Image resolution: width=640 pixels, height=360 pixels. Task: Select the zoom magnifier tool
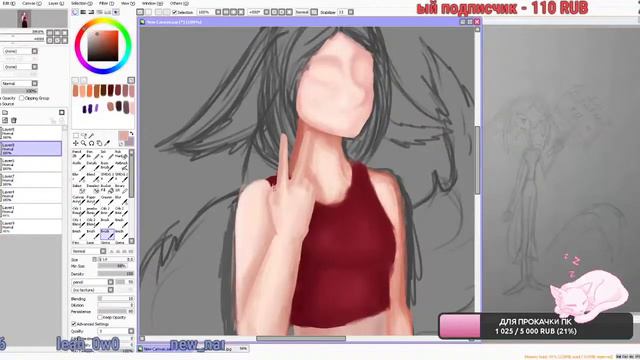pos(84,143)
